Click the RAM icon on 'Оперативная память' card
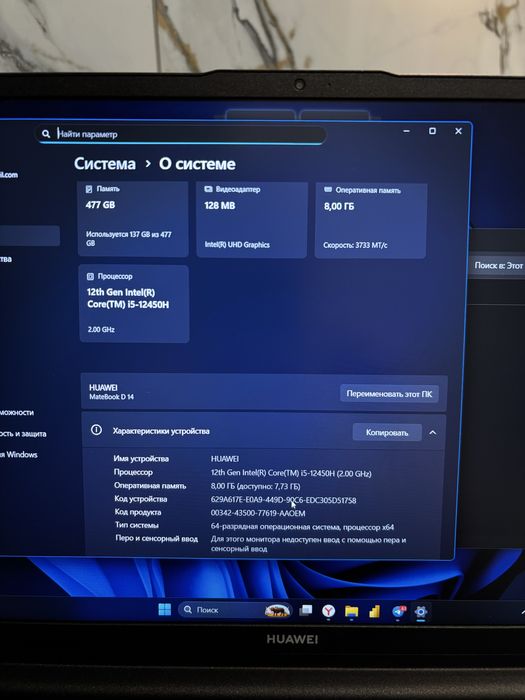The image size is (525, 700). (x=328, y=190)
